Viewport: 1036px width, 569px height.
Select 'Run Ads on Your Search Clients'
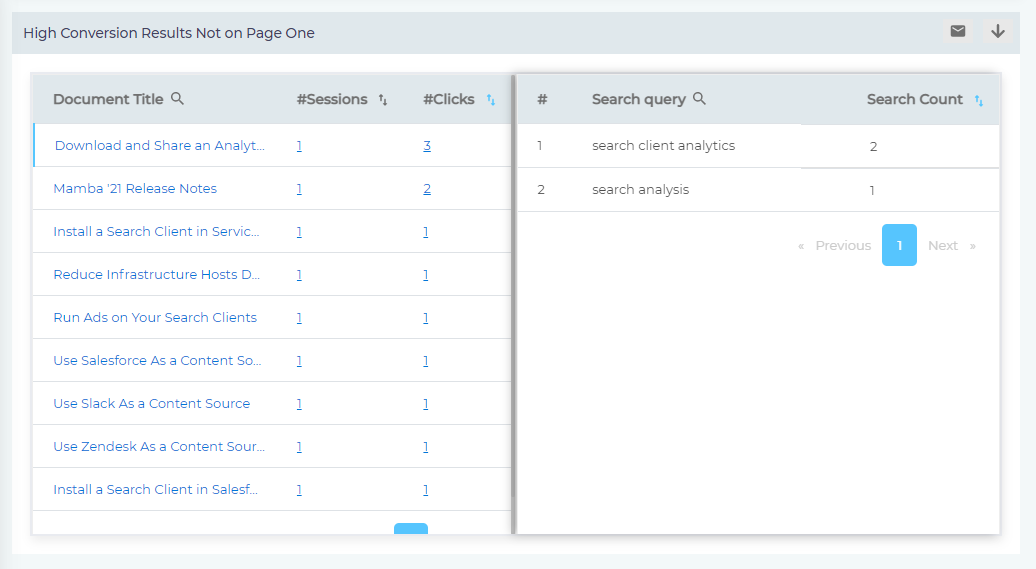tap(155, 318)
